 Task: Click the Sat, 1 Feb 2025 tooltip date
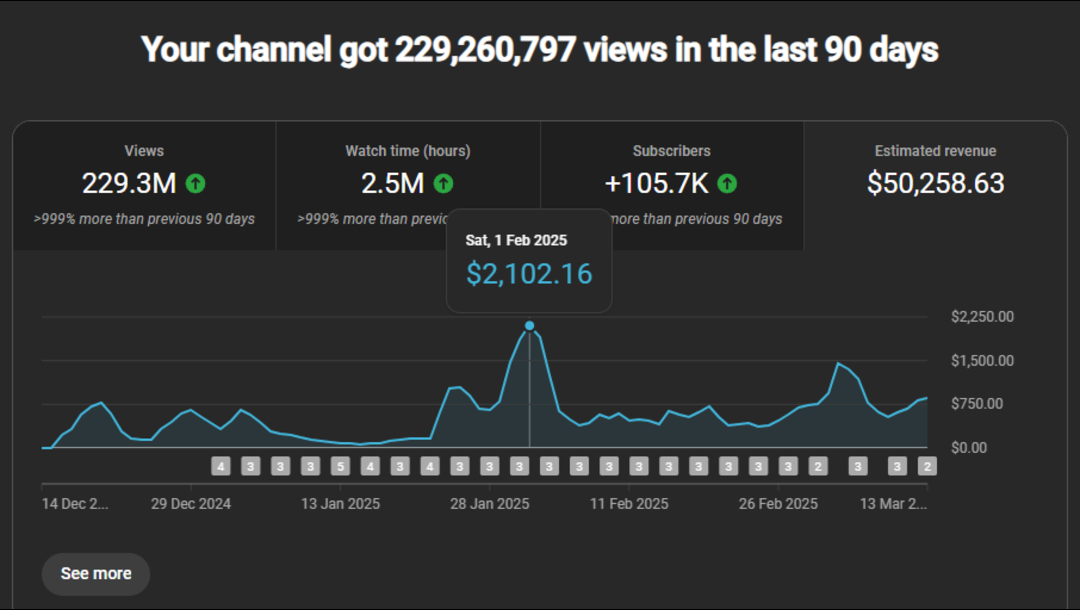(516, 240)
